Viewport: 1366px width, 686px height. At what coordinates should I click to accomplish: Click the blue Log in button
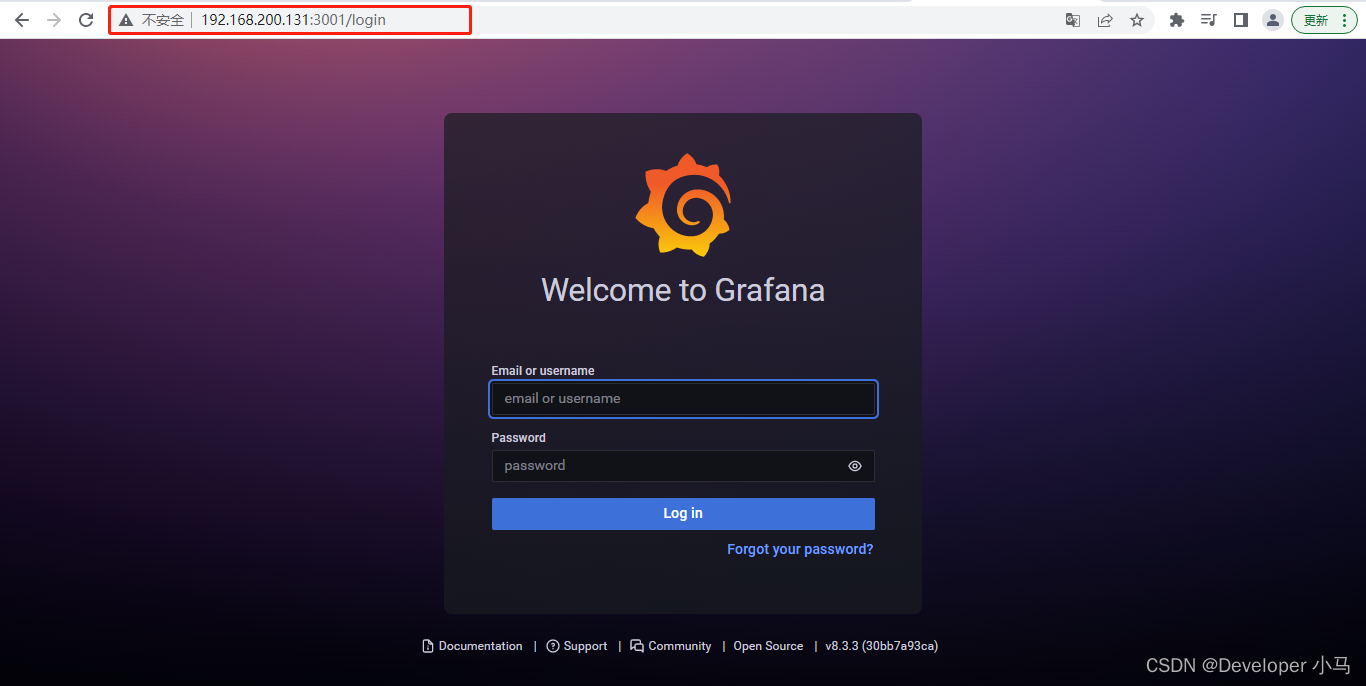coord(683,513)
